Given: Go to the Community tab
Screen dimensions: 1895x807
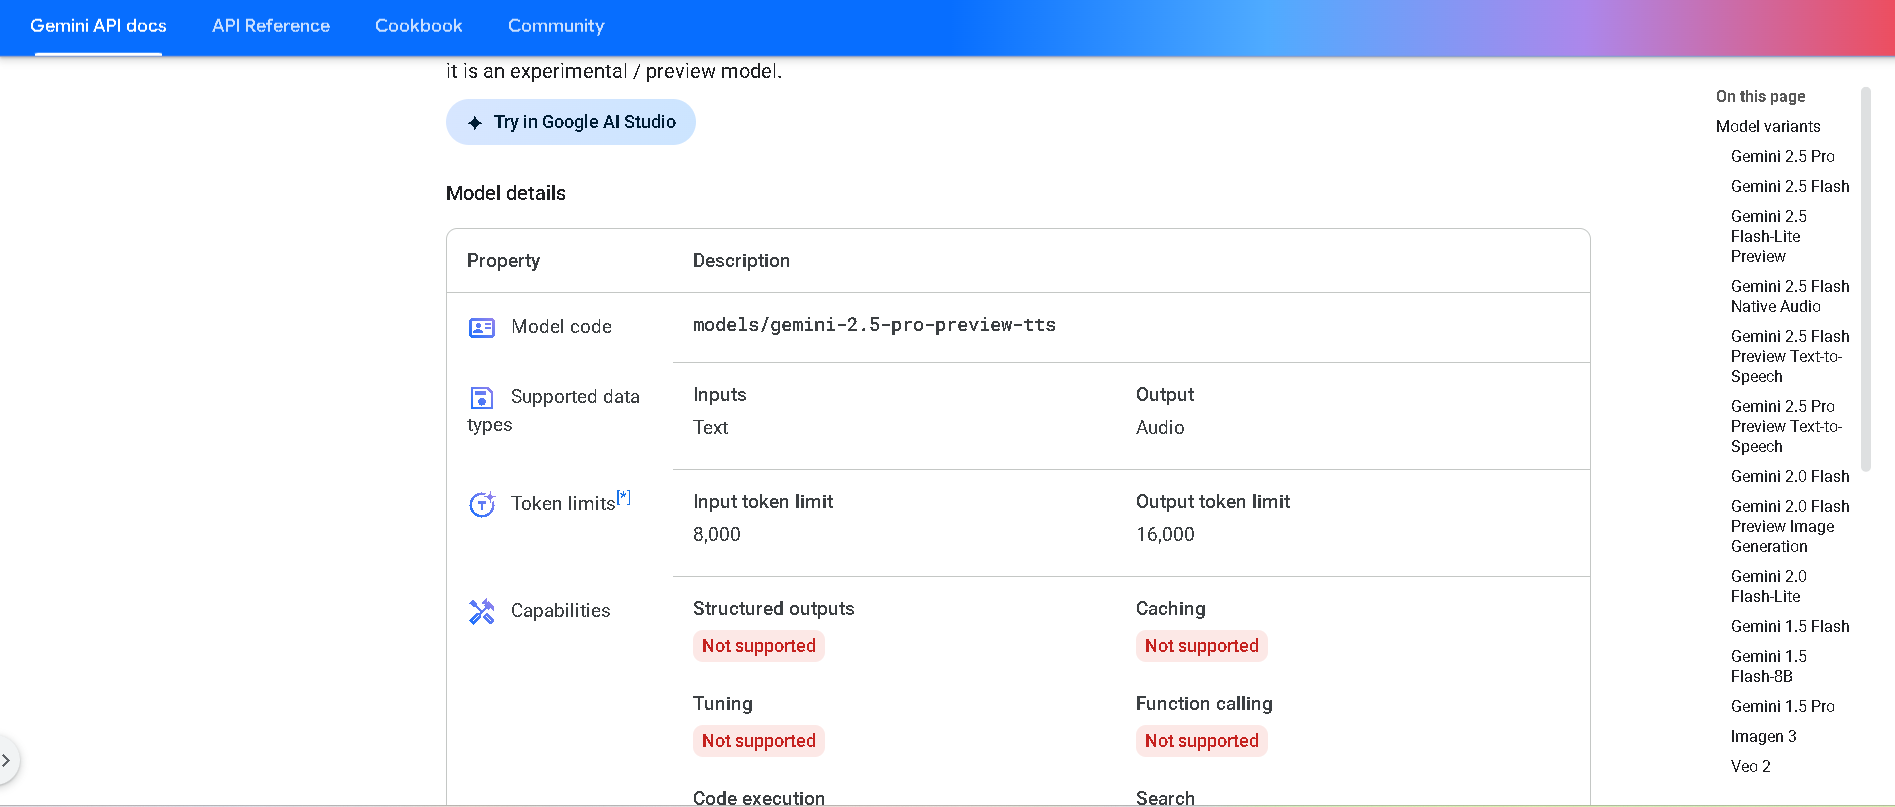Looking at the screenshot, I should [x=556, y=26].
